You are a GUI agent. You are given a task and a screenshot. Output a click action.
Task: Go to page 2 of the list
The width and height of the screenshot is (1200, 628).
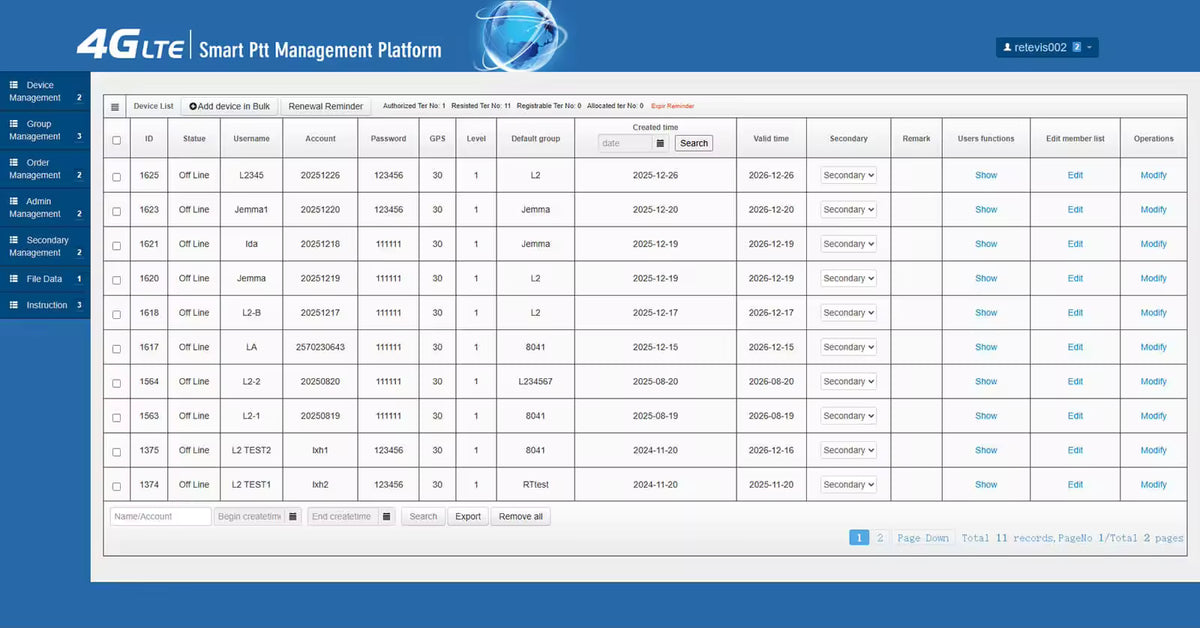(880, 538)
